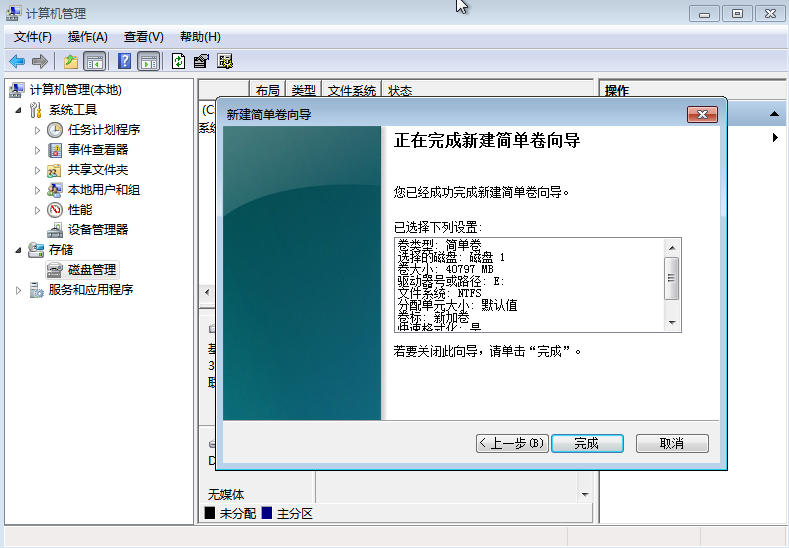789x548 pixels.
Task: Open 共享文件夹 tree item
Action: pyautogui.click(x=98, y=170)
